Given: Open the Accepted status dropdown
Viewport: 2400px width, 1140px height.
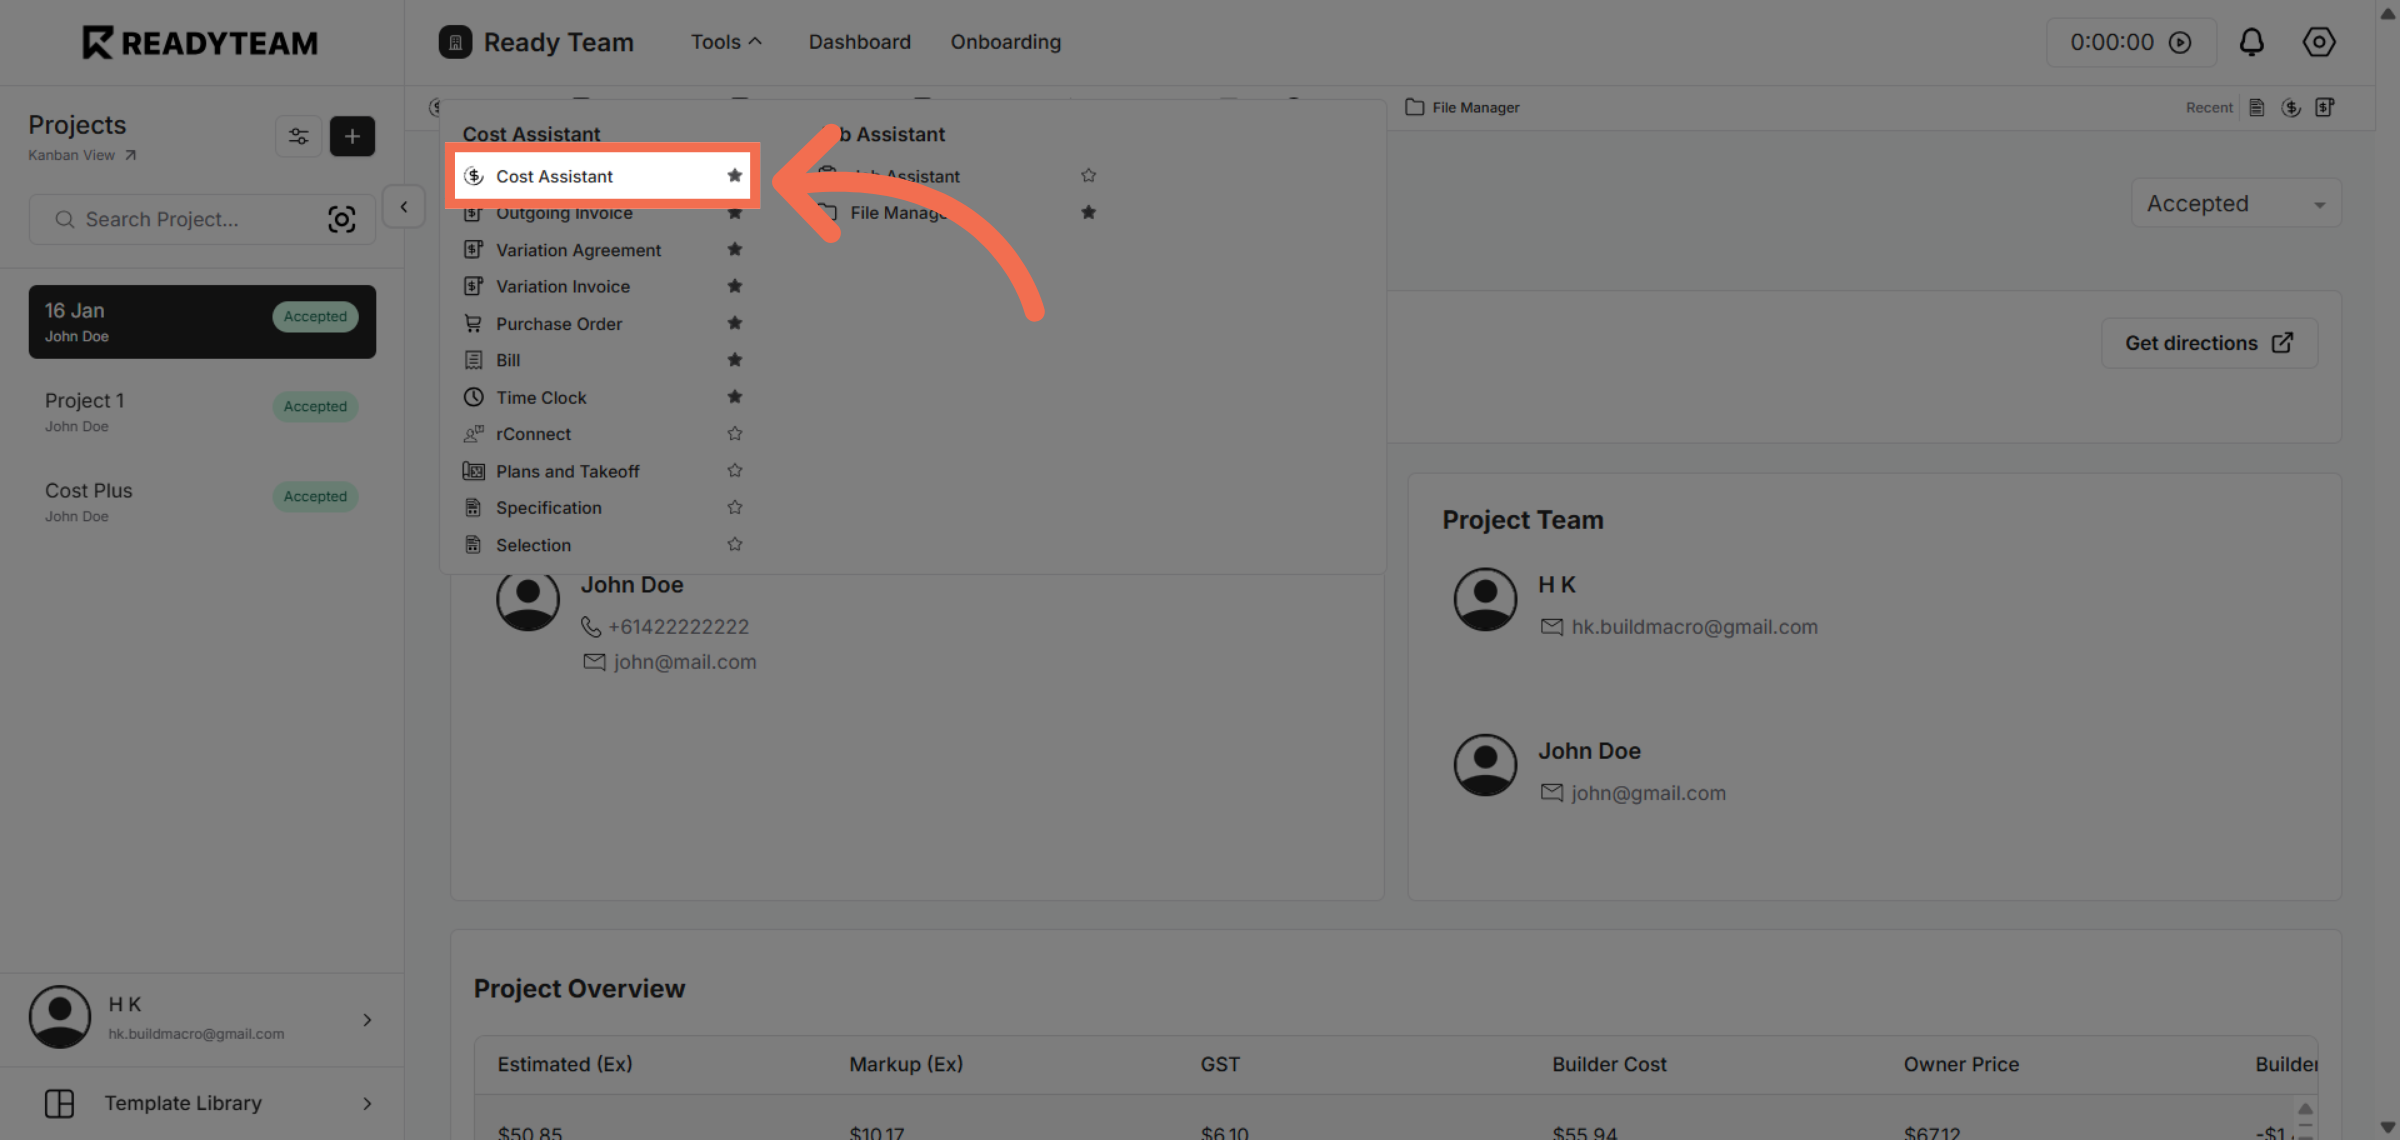Looking at the screenshot, I should [2235, 203].
